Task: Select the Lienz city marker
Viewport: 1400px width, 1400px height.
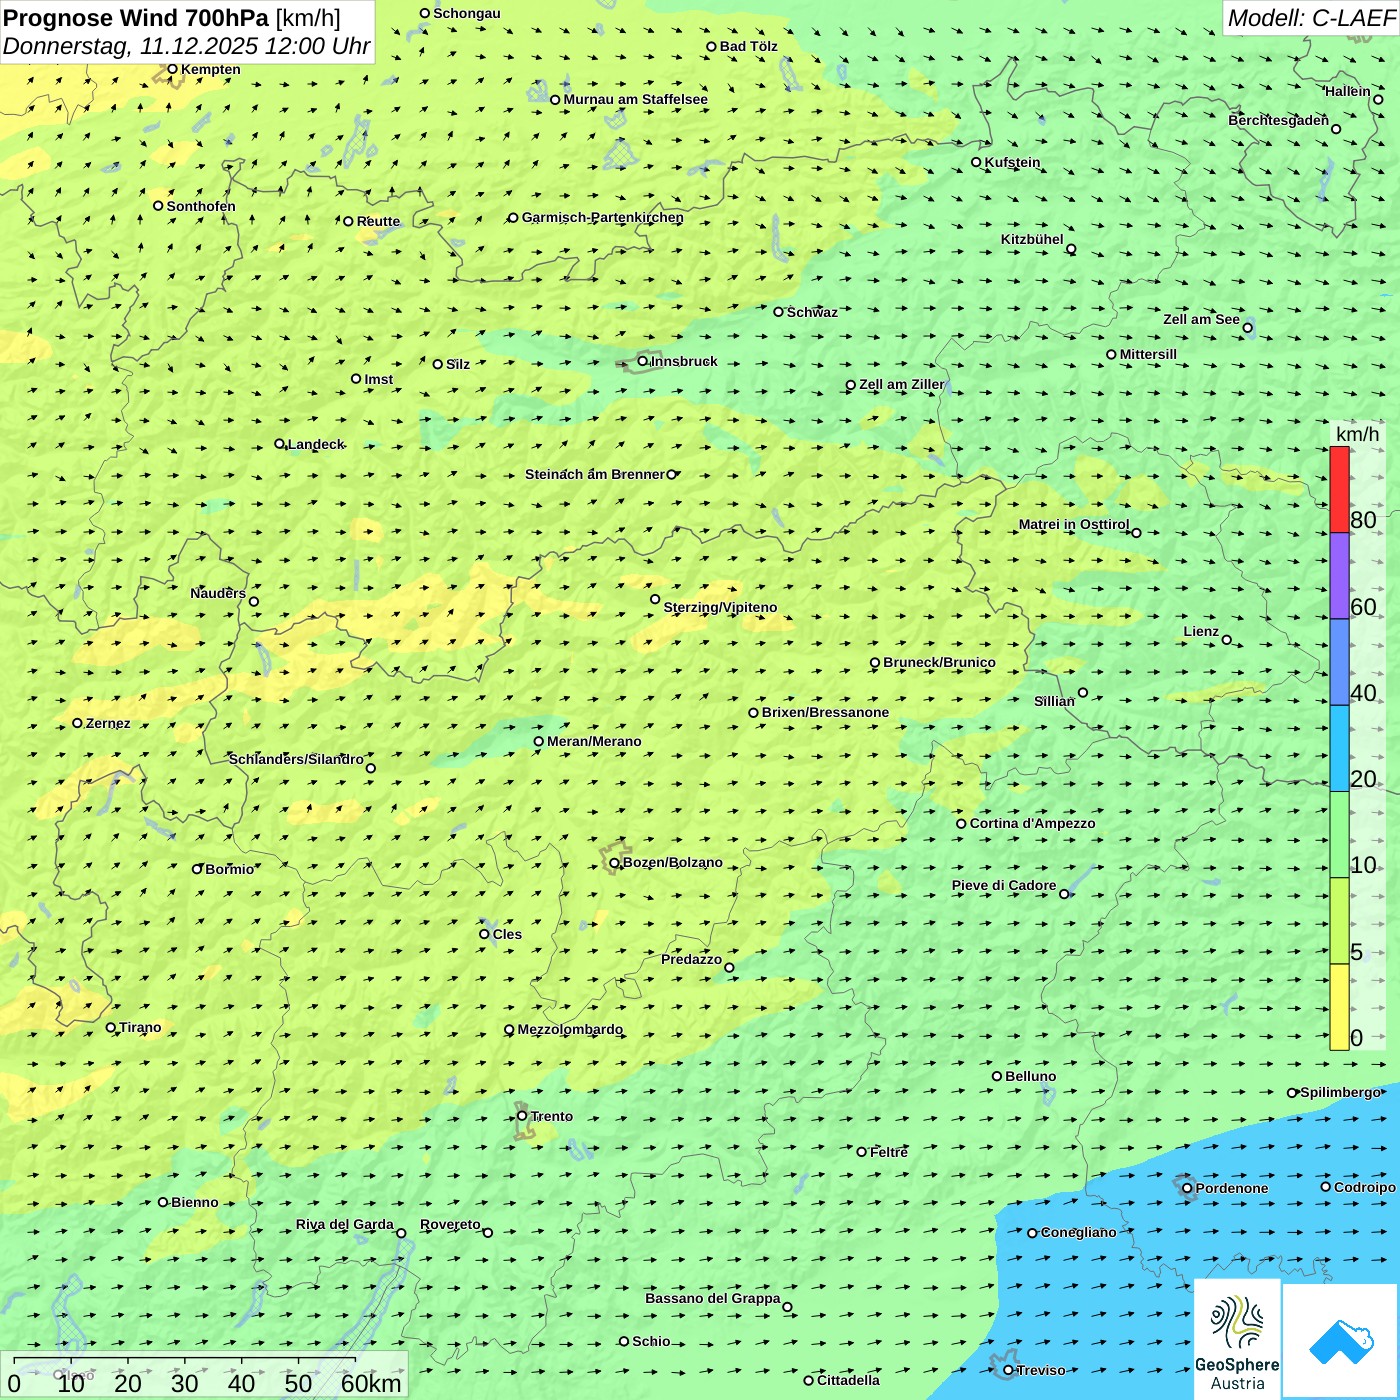Action: [x=1227, y=640]
